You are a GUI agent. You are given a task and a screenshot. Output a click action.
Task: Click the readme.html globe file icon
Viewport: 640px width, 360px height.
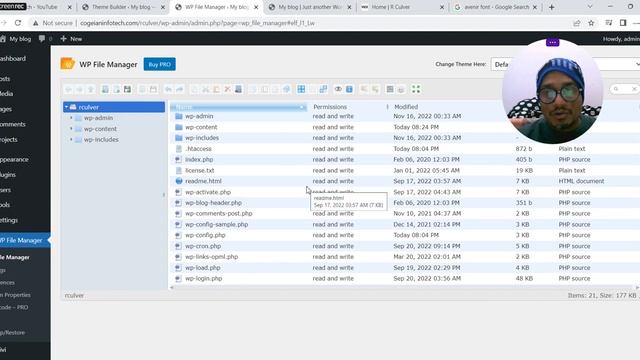coord(178,181)
